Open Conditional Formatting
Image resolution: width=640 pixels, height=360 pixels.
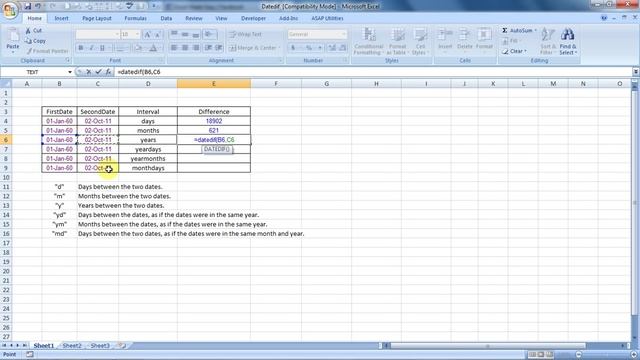pos(369,41)
